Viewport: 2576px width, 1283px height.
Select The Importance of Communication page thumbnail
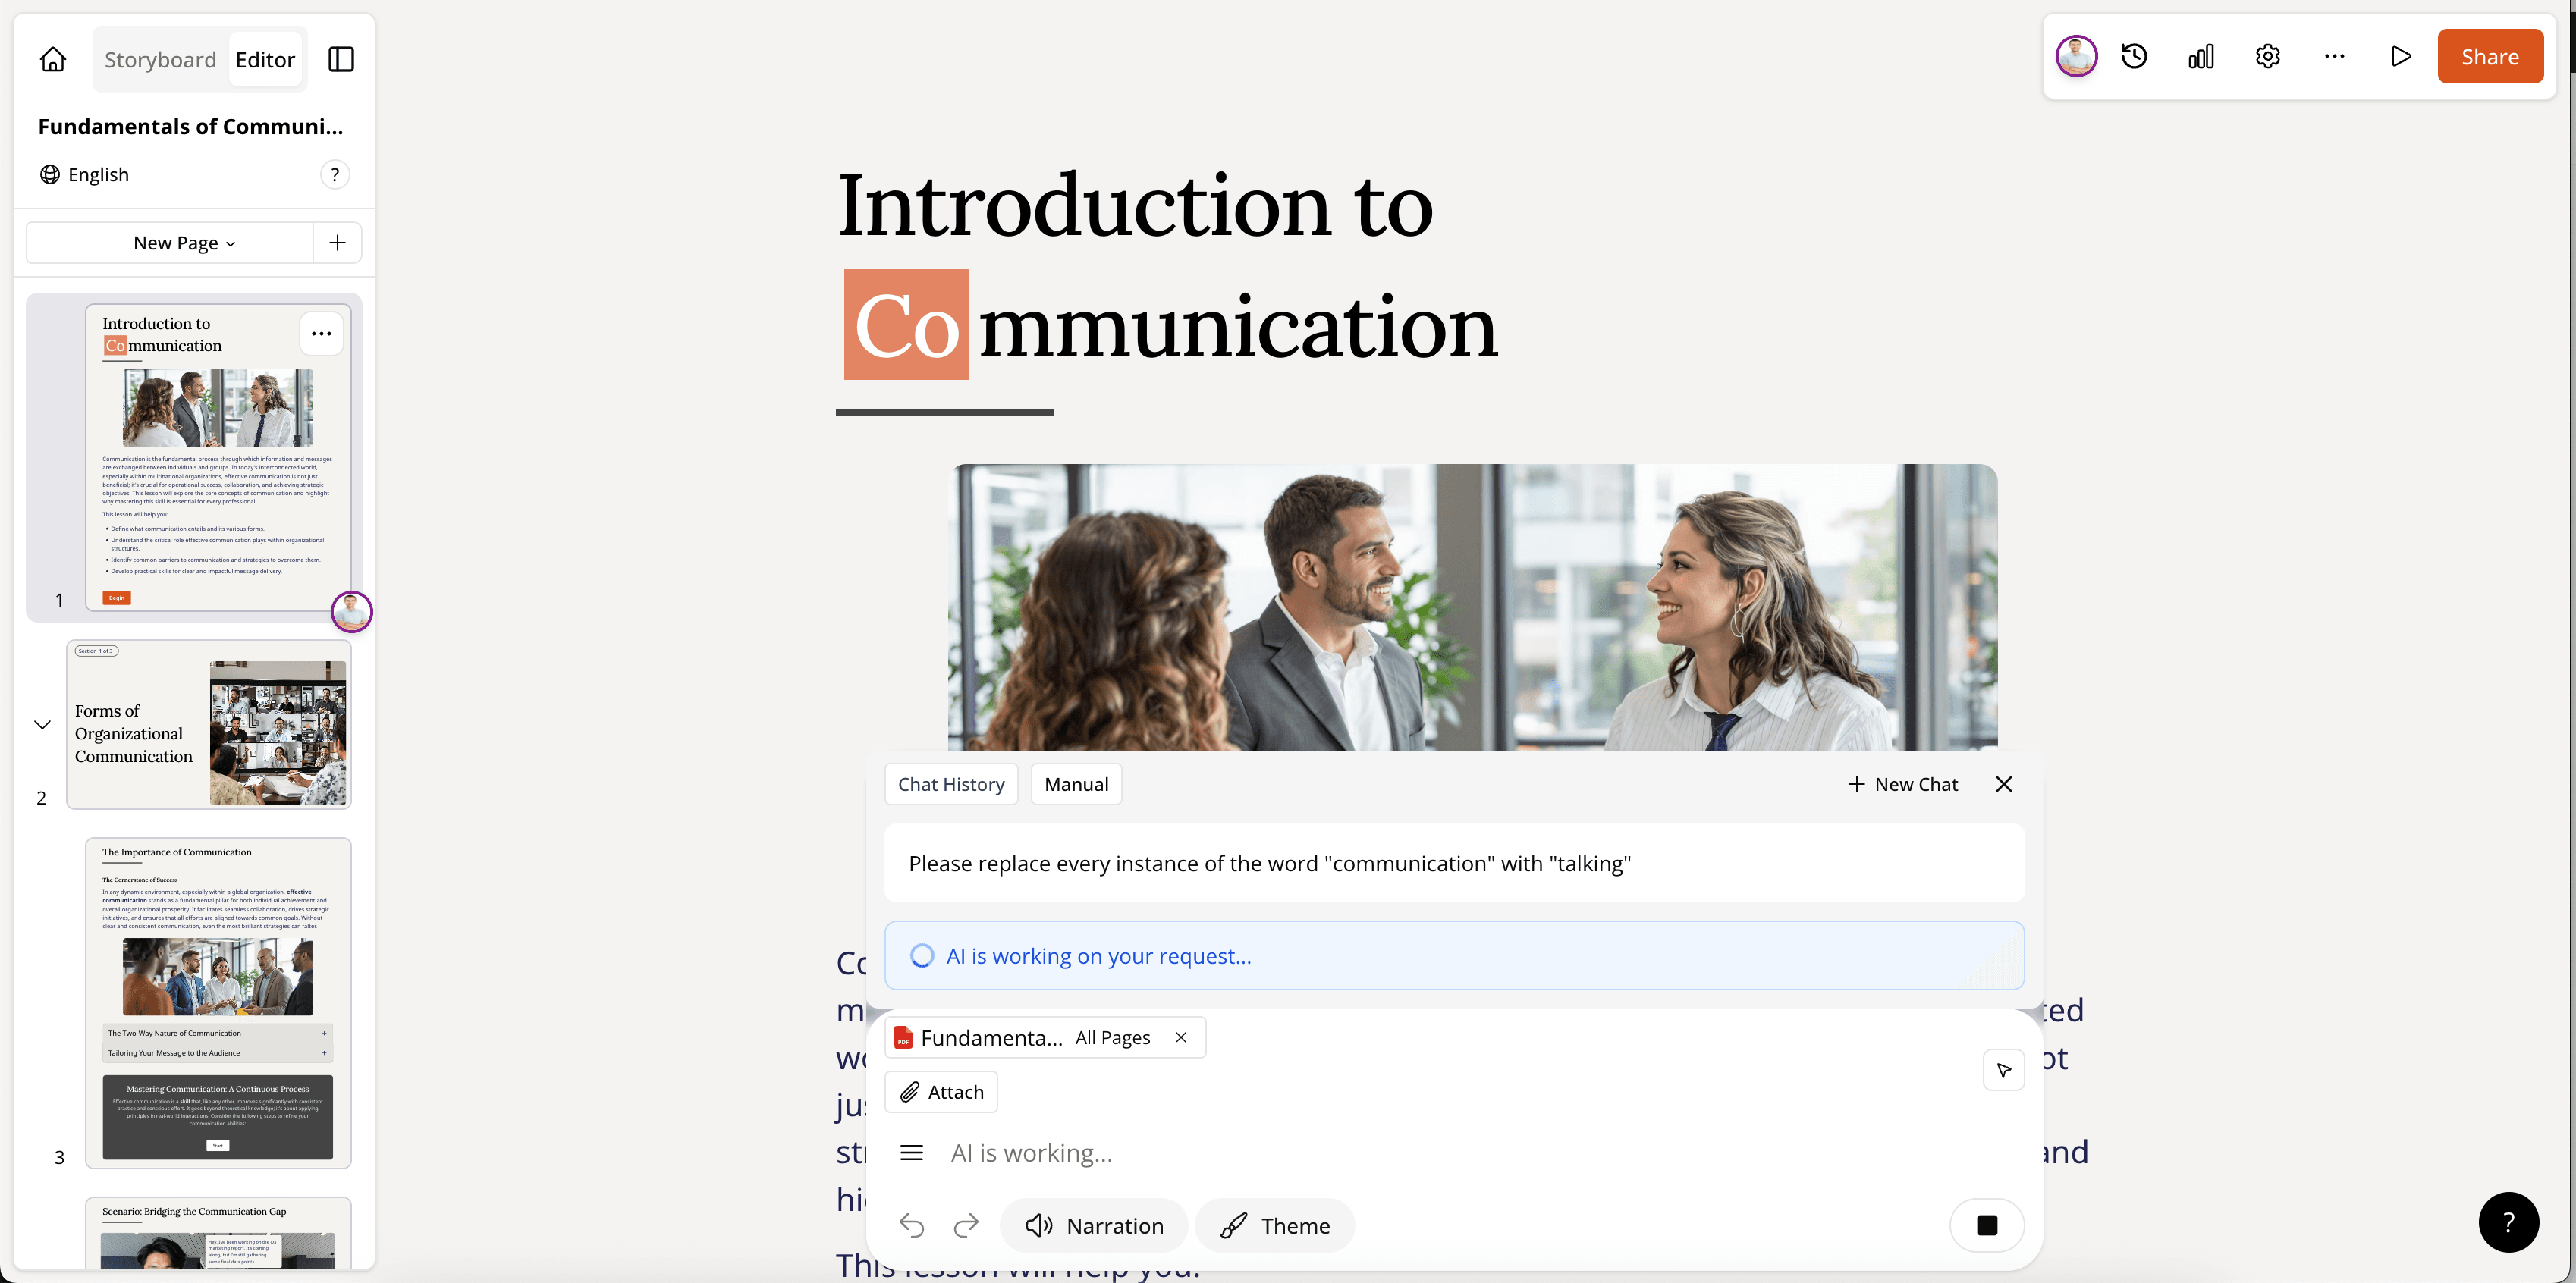click(218, 1003)
